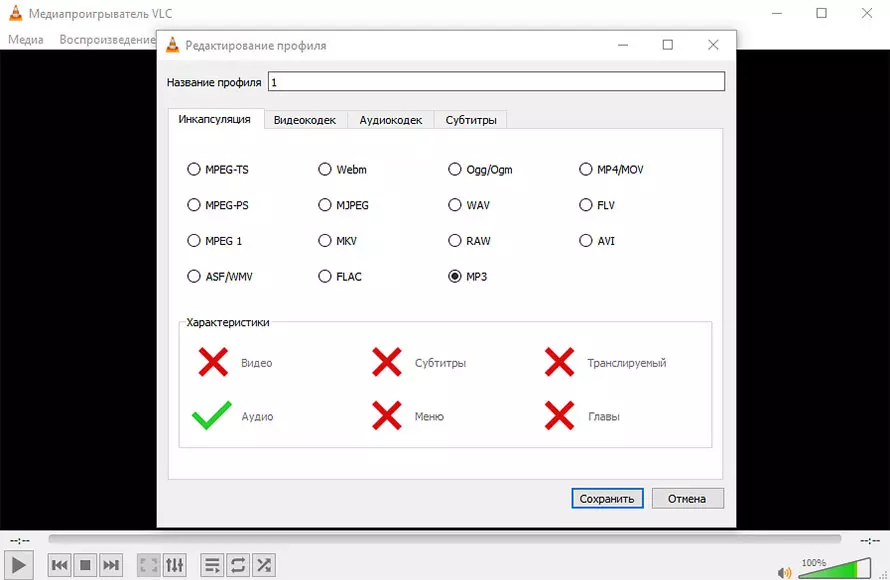Select the FLAC radio button
Image resolution: width=890 pixels, height=580 pixels.
[324, 276]
